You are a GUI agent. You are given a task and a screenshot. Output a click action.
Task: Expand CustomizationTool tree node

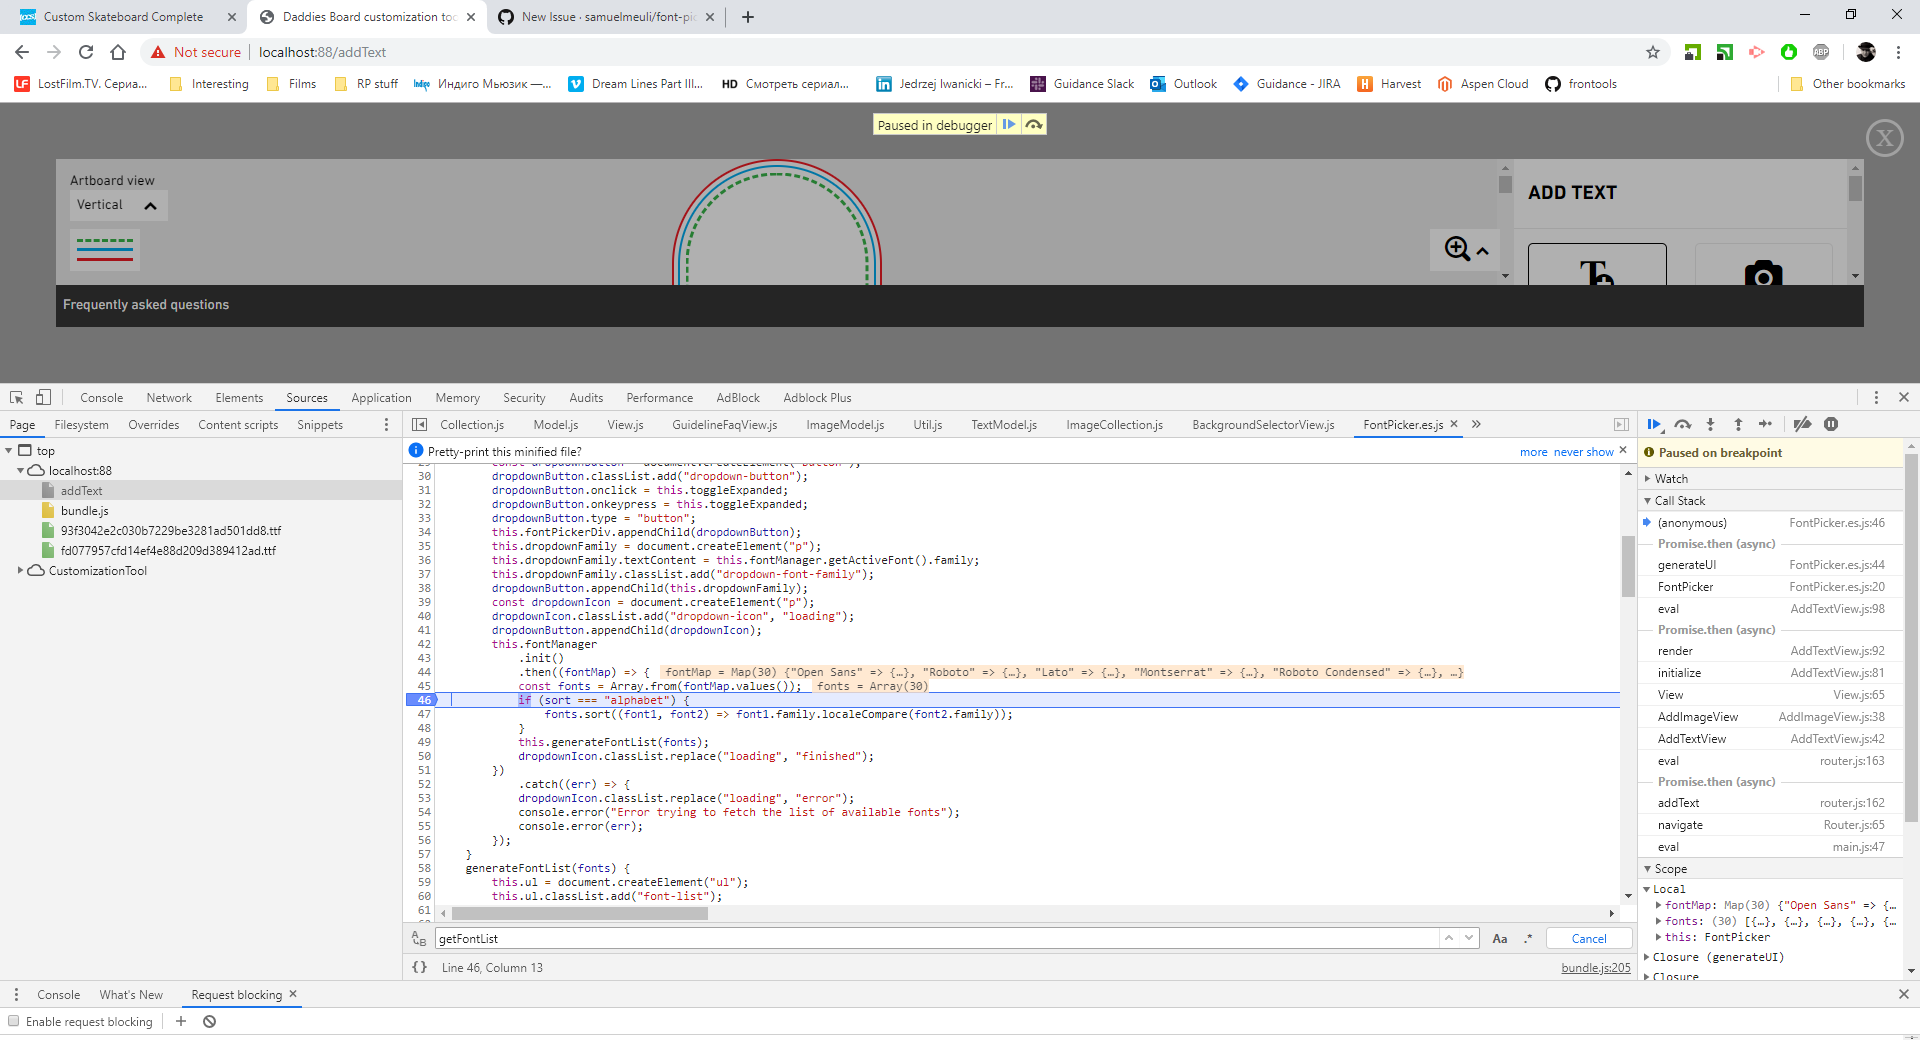[20, 571]
